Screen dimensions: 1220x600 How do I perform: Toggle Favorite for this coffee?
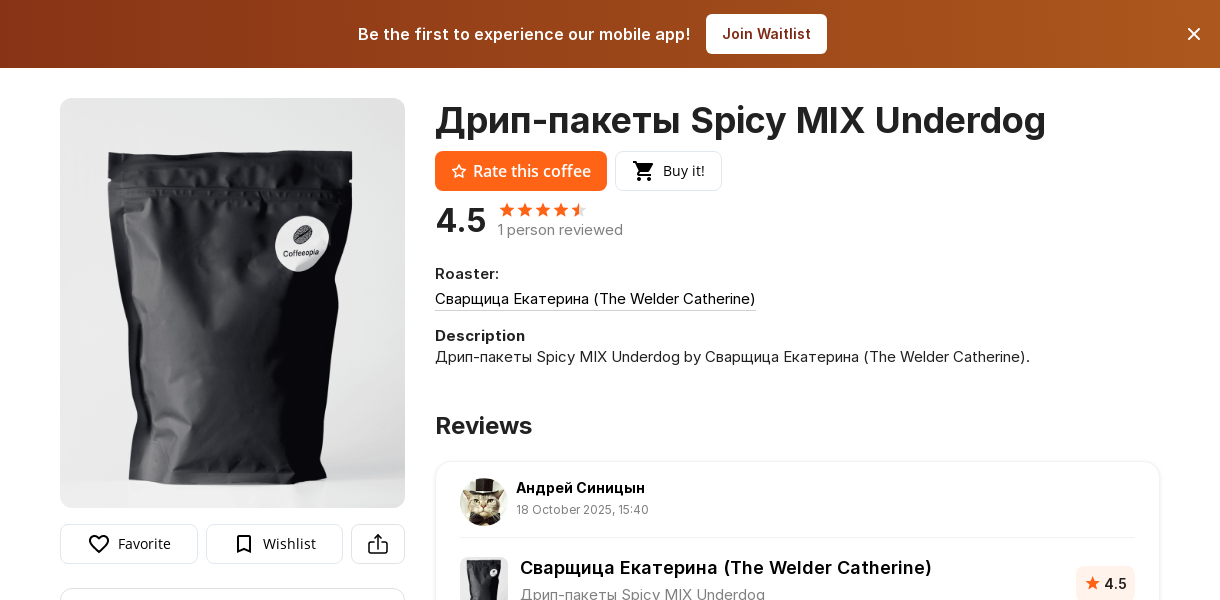coord(128,544)
